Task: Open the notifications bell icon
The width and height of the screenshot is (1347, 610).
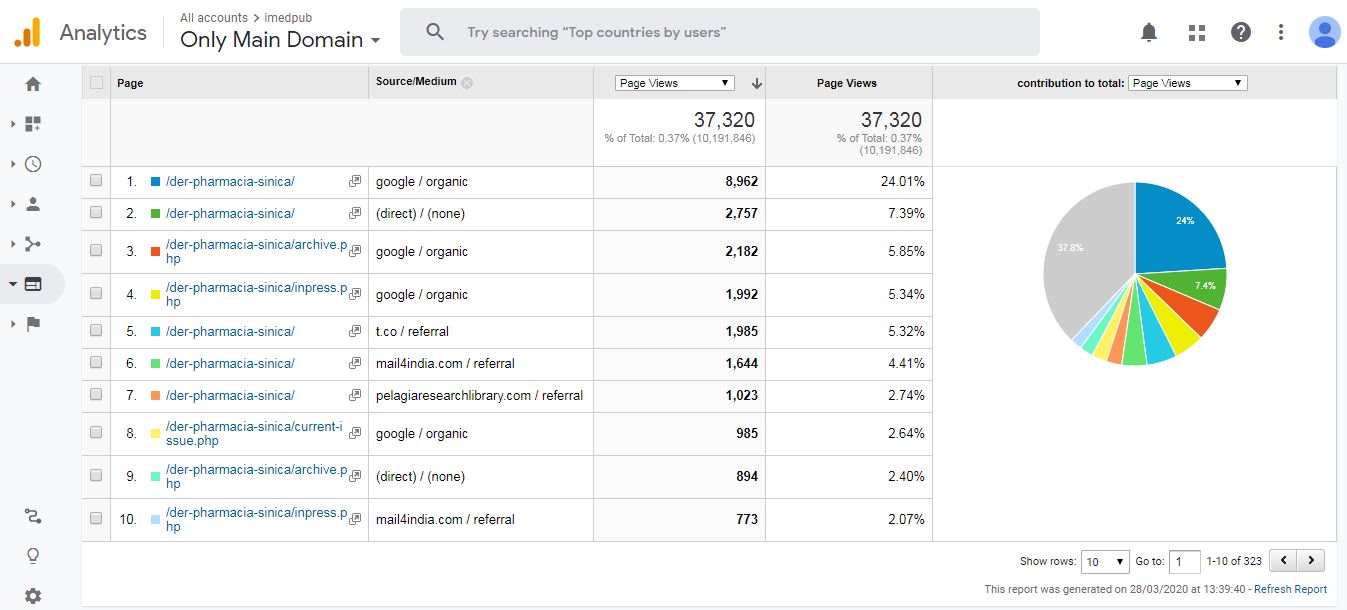Action: (1149, 32)
